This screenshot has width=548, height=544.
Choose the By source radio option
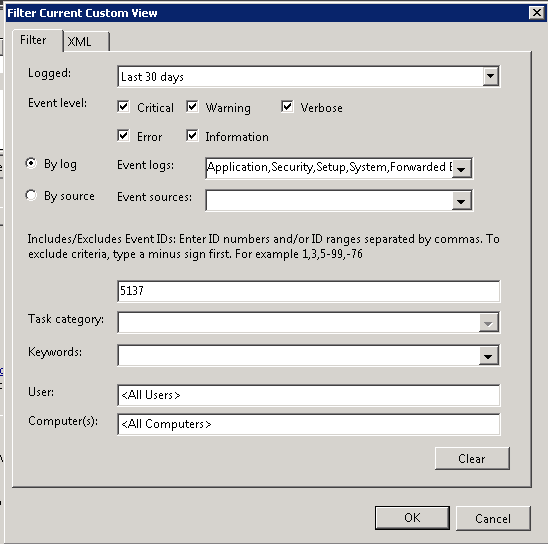pyautogui.click(x=31, y=195)
